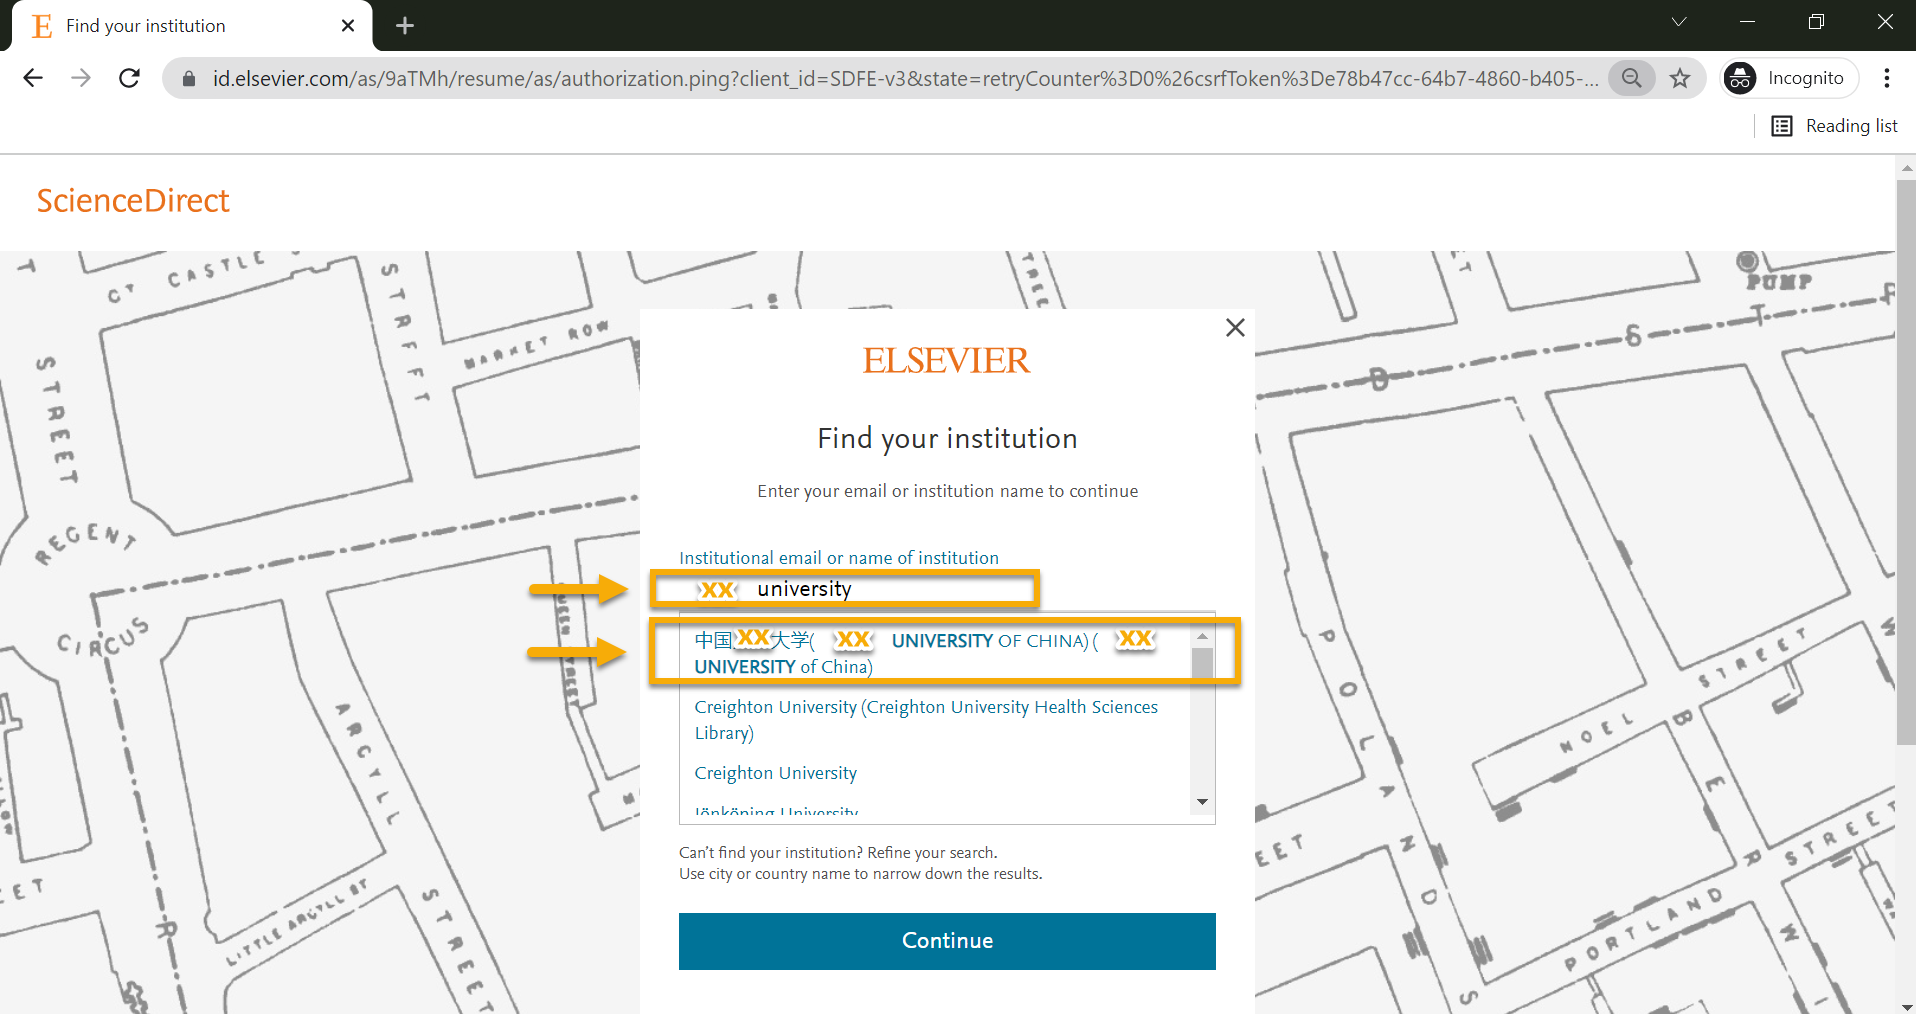This screenshot has height=1014, width=1916.
Task: Bookmark this page with the star icon
Action: click(x=1680, y=78)
